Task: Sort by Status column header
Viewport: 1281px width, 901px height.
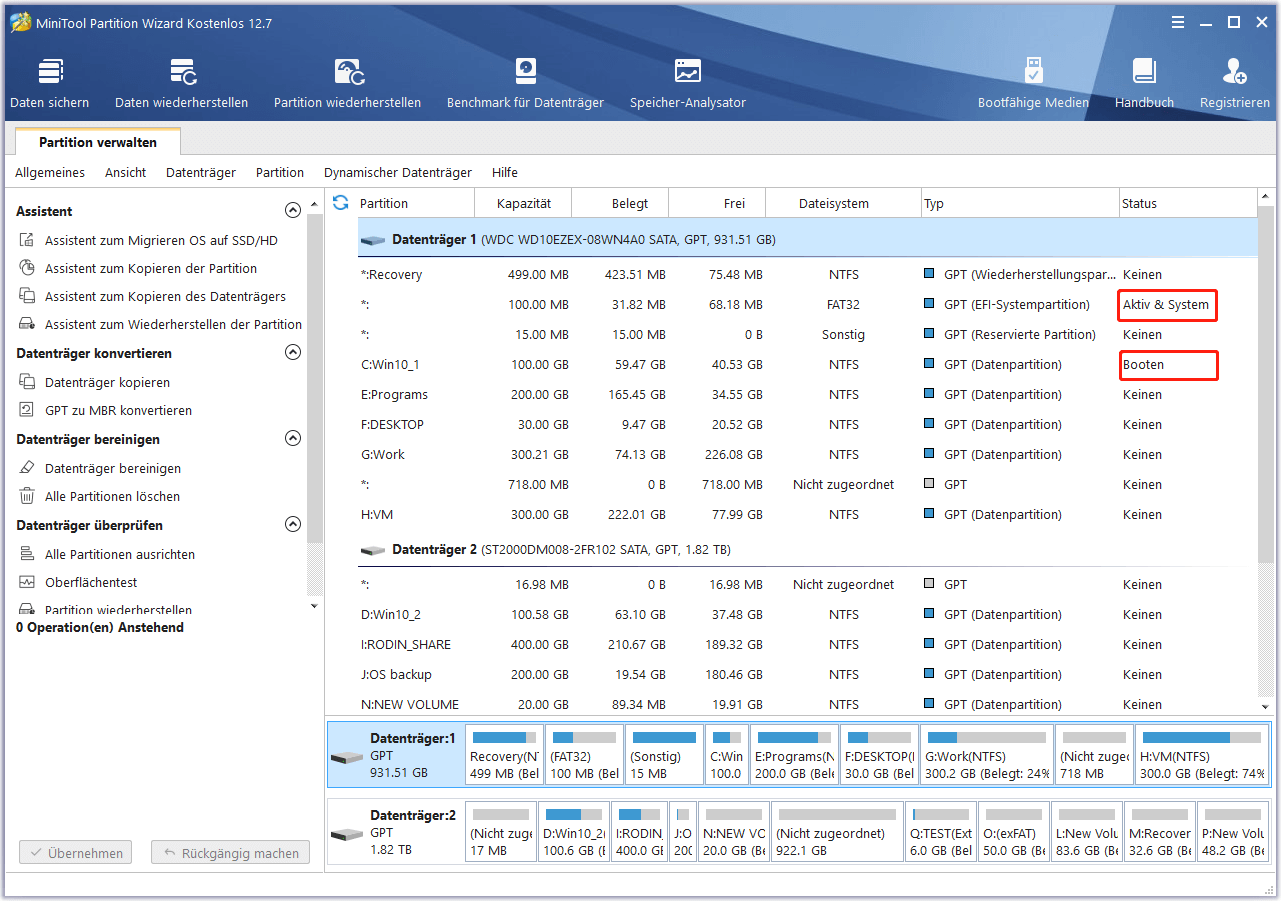Action: click(x=1187, y=203)
